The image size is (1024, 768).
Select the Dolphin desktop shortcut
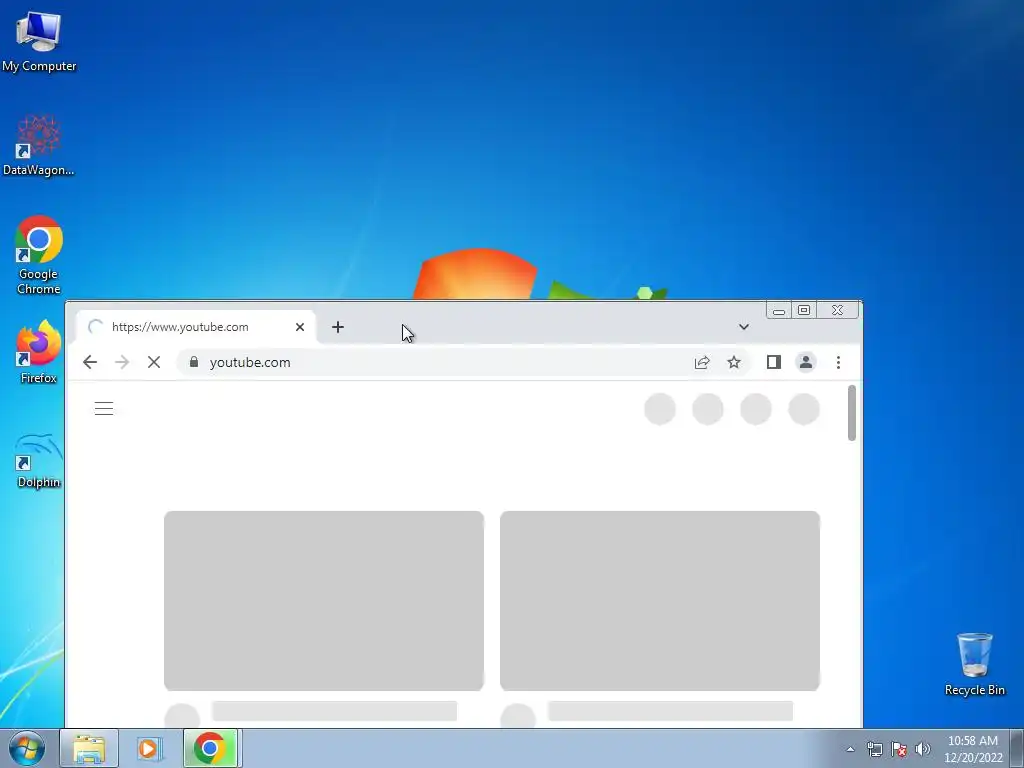(39, 460)
